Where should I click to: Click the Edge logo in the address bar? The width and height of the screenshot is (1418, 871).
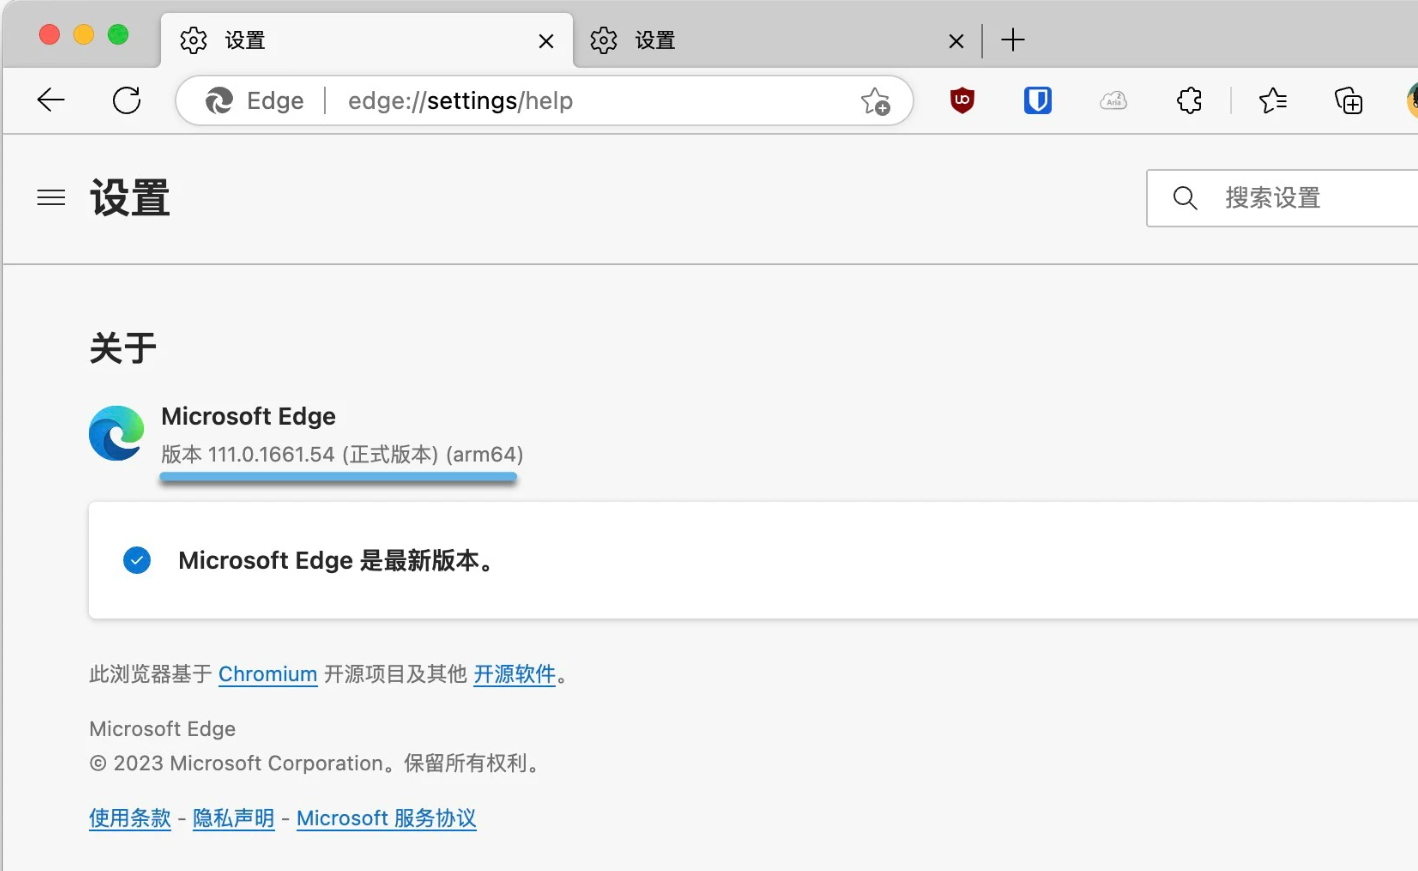pos(219,100)
